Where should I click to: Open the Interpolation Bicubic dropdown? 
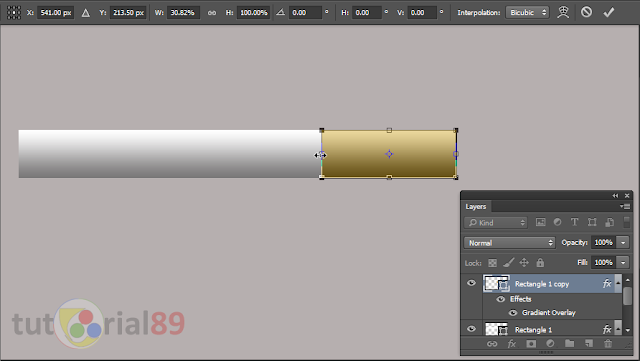[527, 13]
